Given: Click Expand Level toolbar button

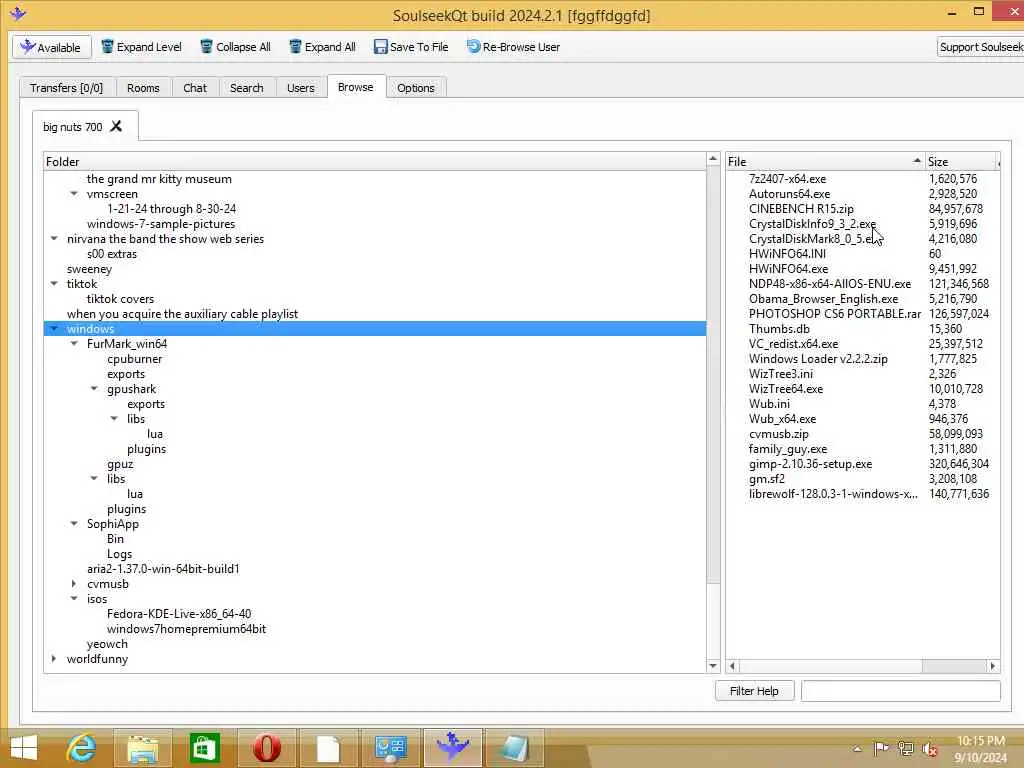Looking at the screenshot, I should tap(141, 47).
